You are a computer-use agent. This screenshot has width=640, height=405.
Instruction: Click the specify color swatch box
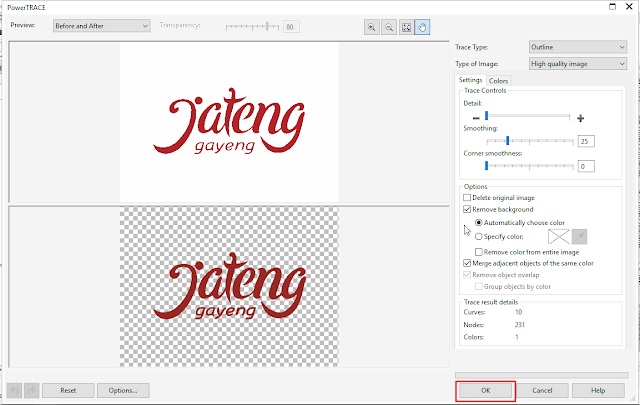(x=558, y=236)
